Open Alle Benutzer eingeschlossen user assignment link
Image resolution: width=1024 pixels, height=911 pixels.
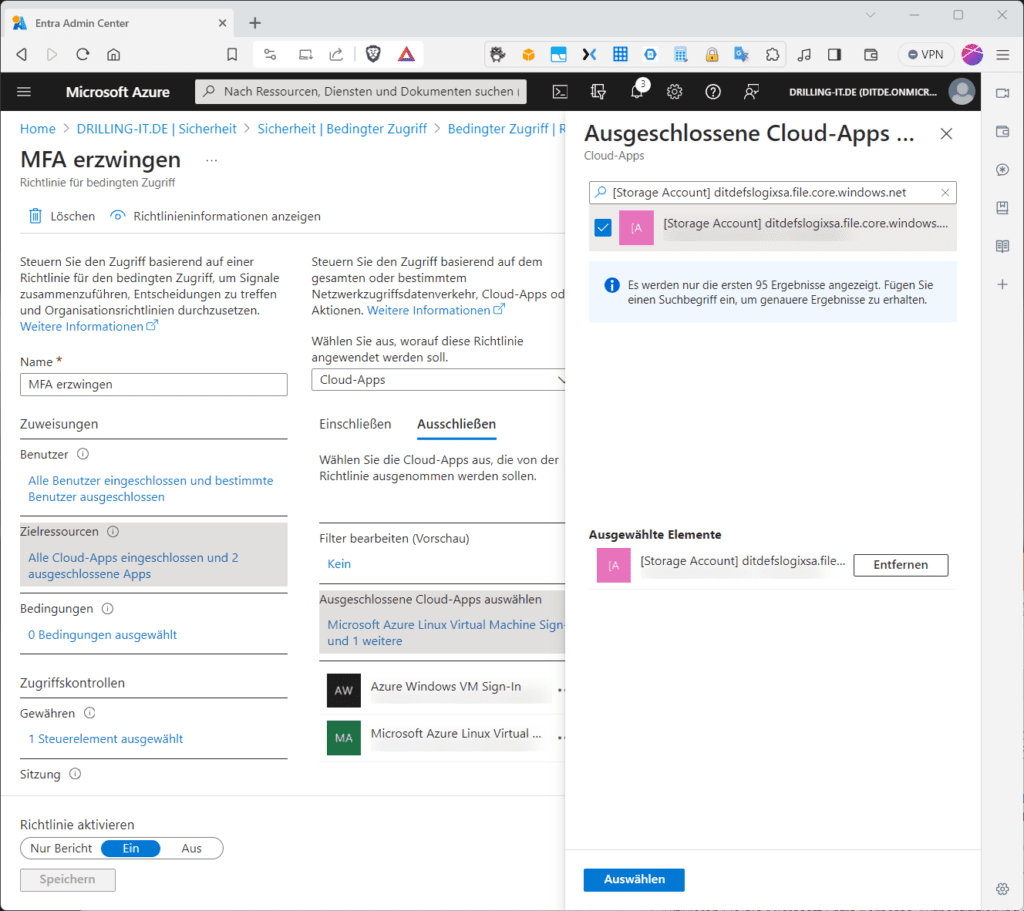(x=151, y=488)
